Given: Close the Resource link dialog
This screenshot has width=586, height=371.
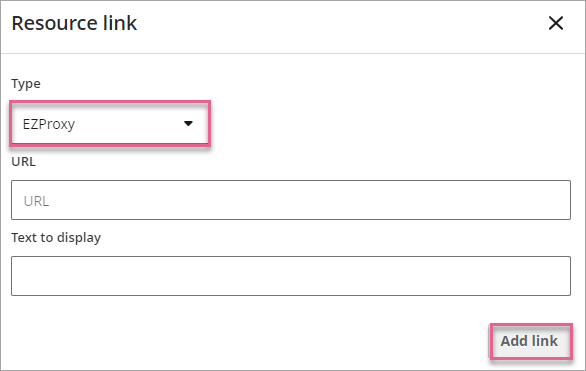Looking at the screenshot, I should [x=556, y=23].
